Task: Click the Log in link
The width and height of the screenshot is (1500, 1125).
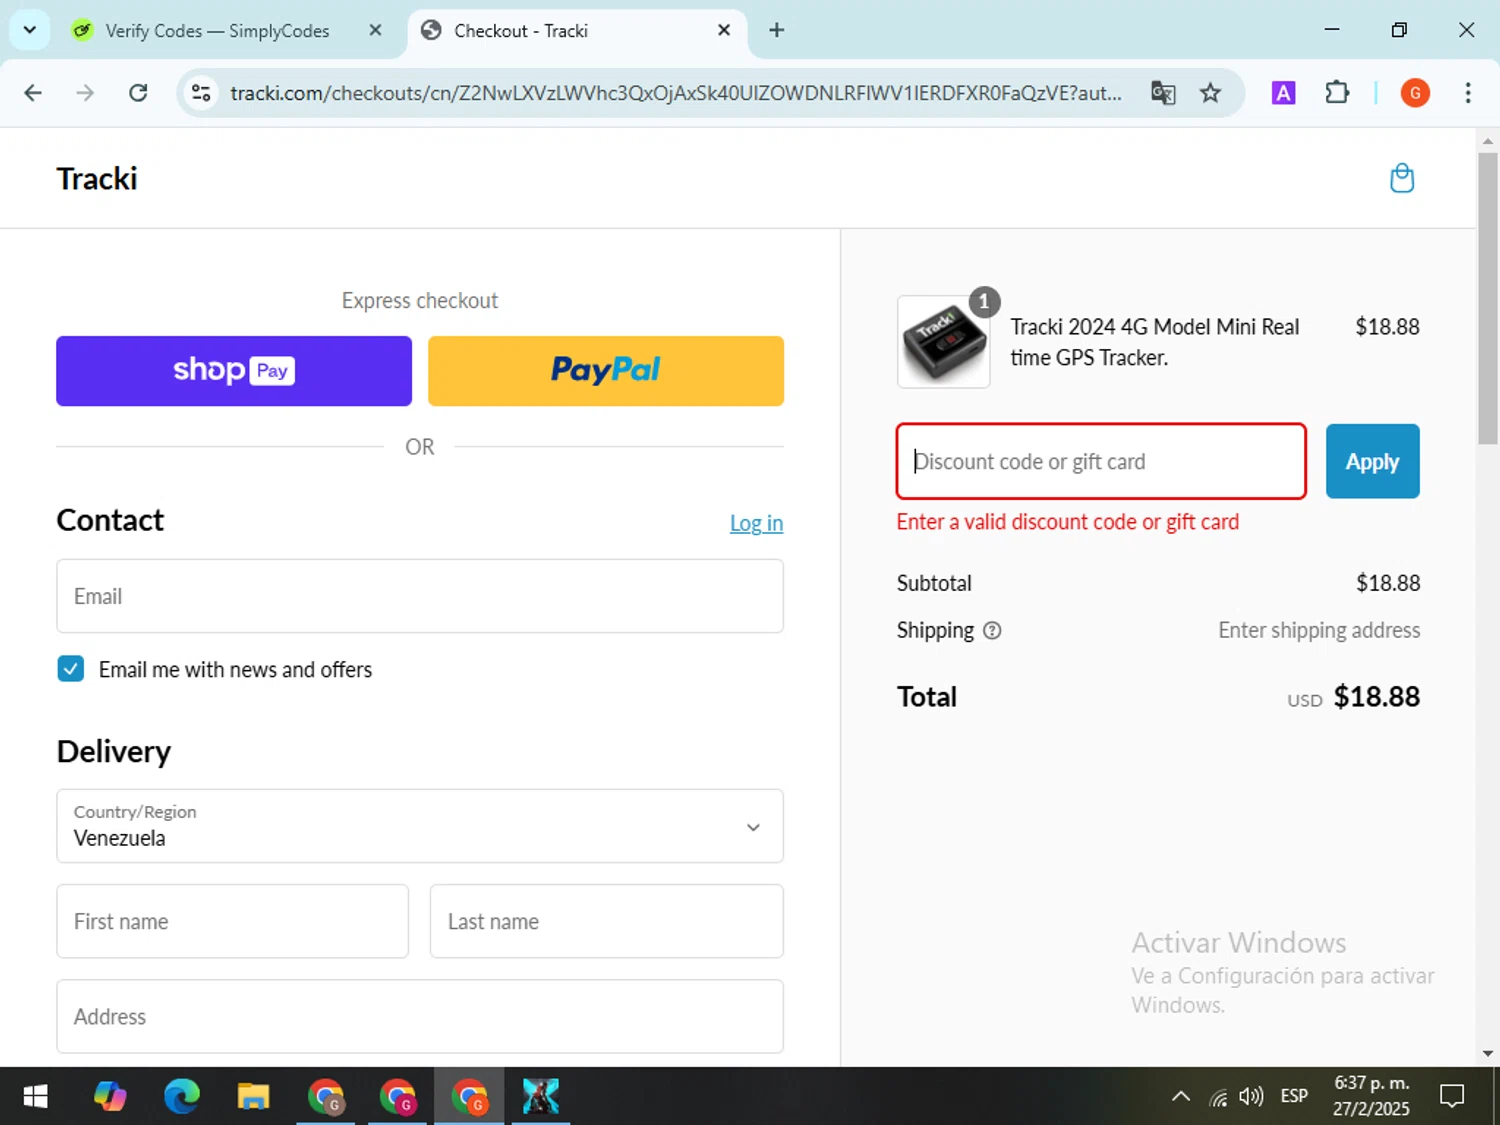Action: [756, 523]
